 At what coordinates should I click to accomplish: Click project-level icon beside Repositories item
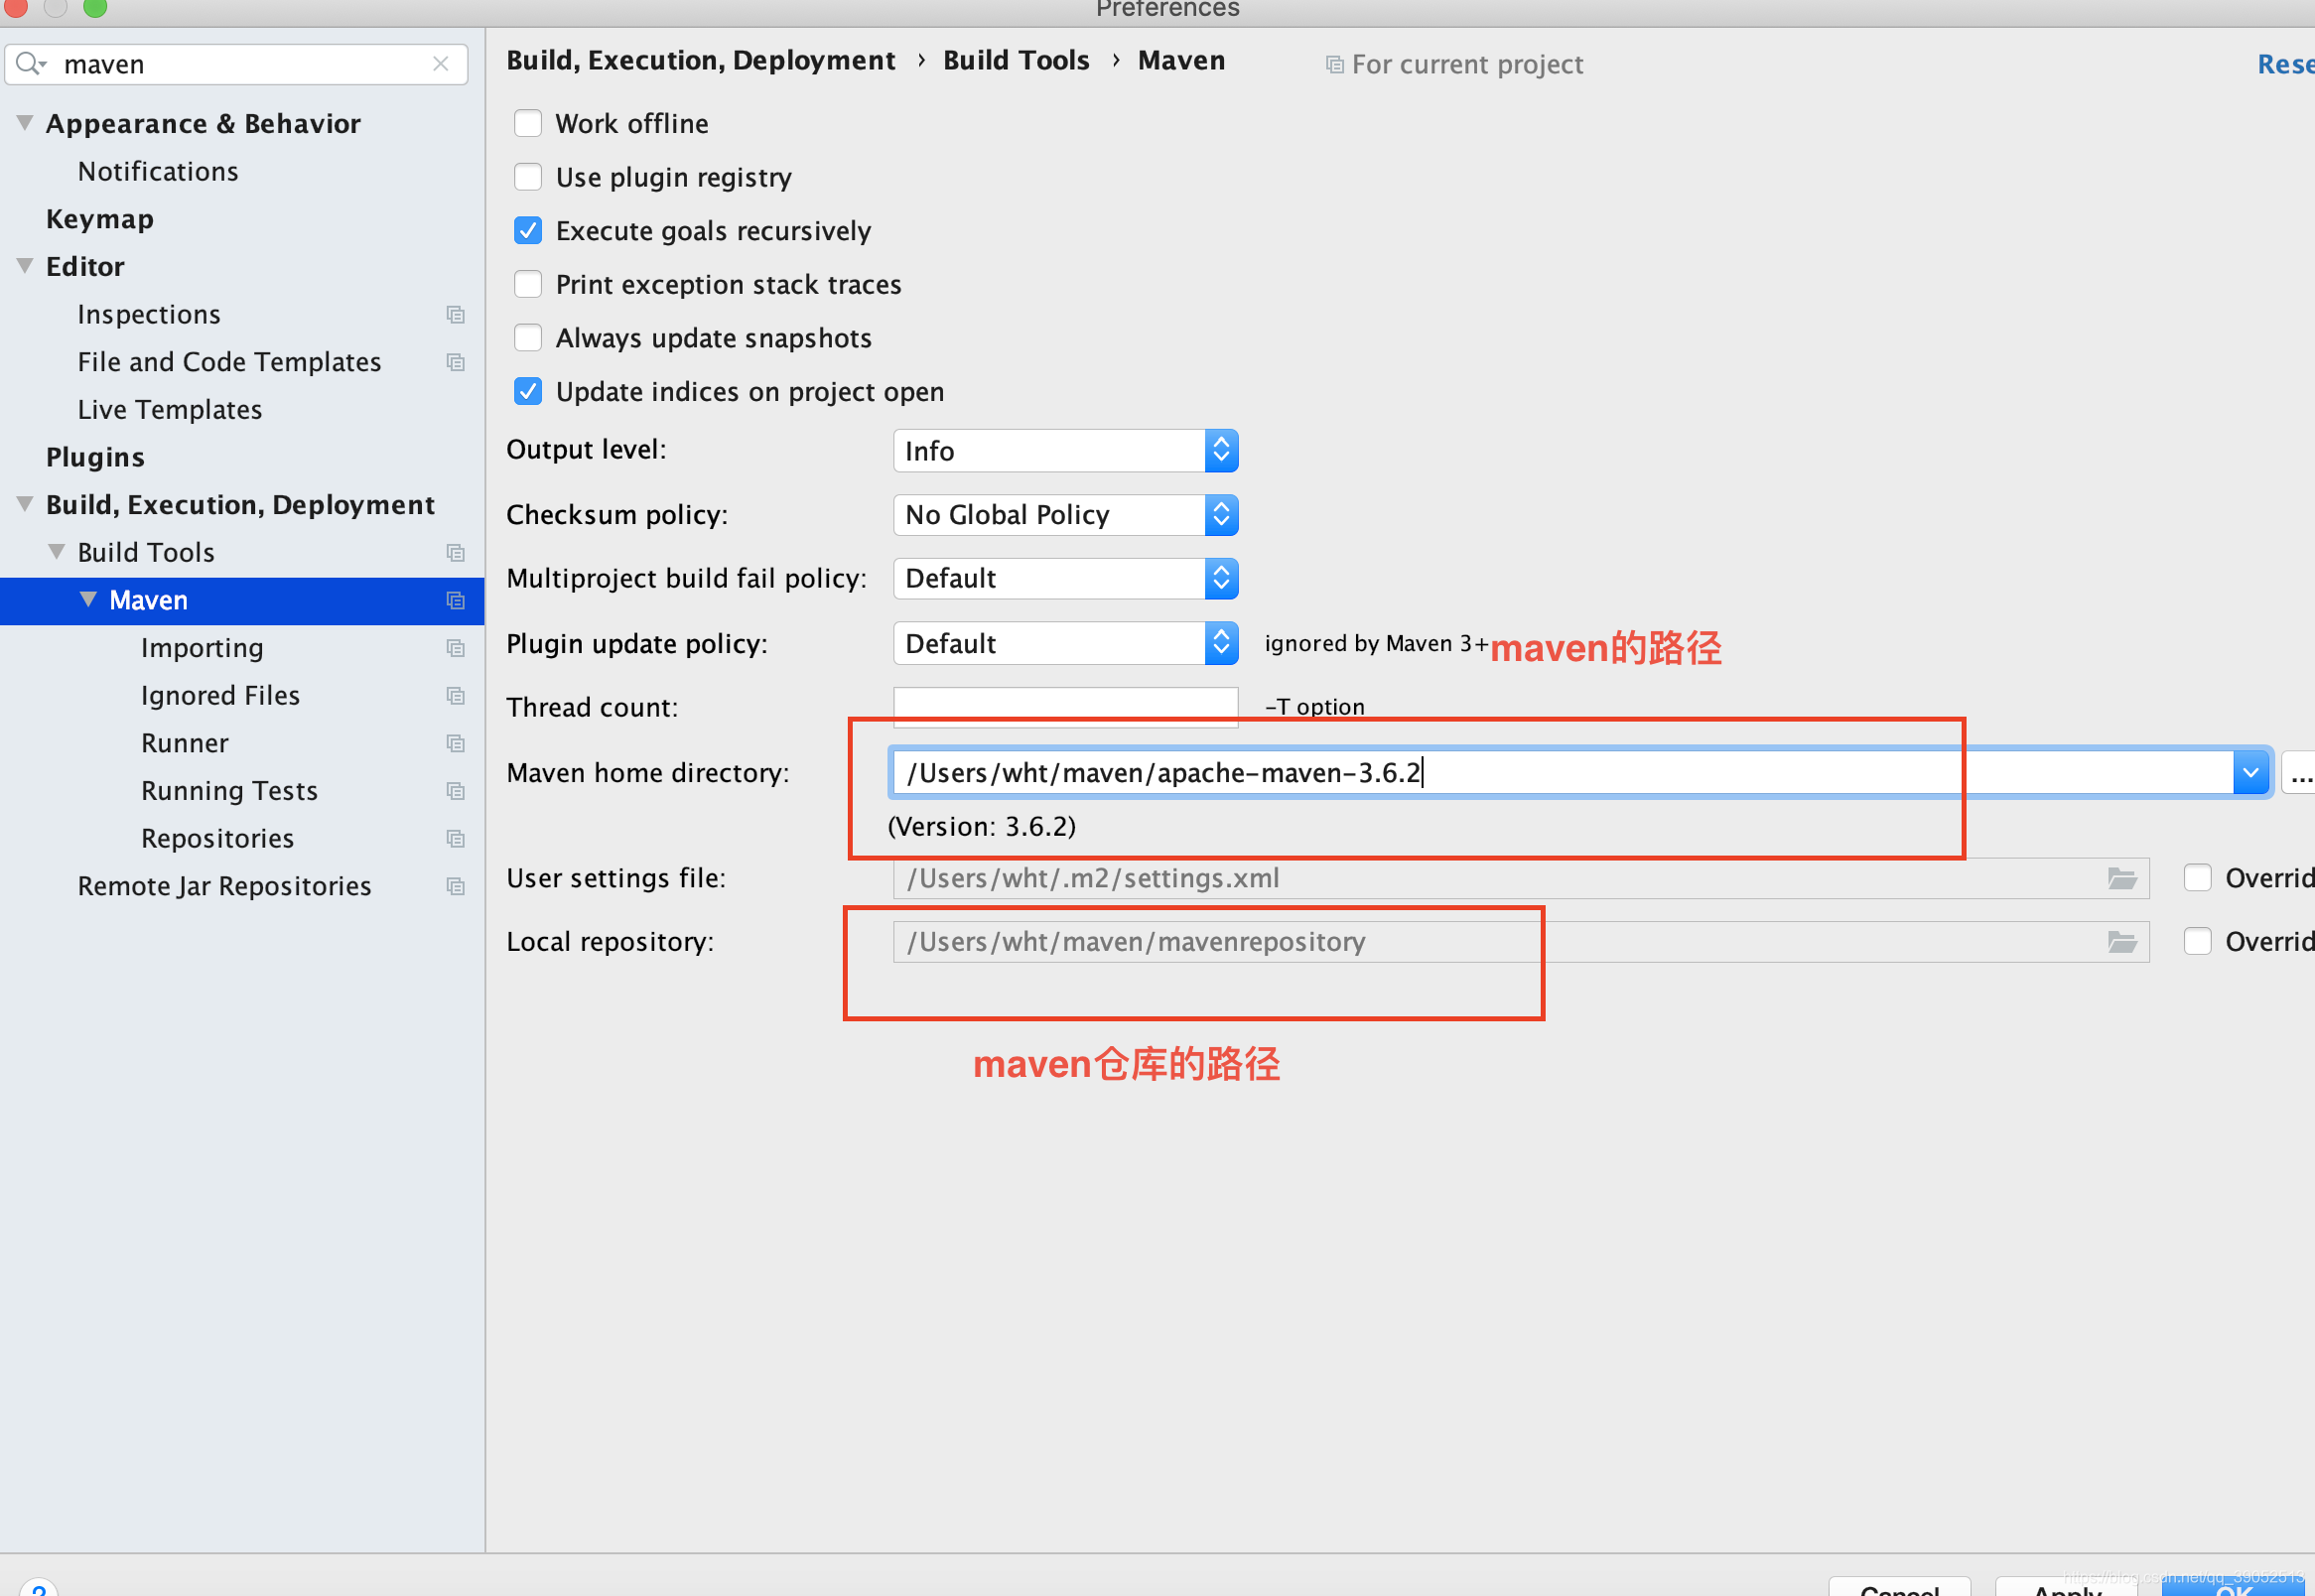456,839
